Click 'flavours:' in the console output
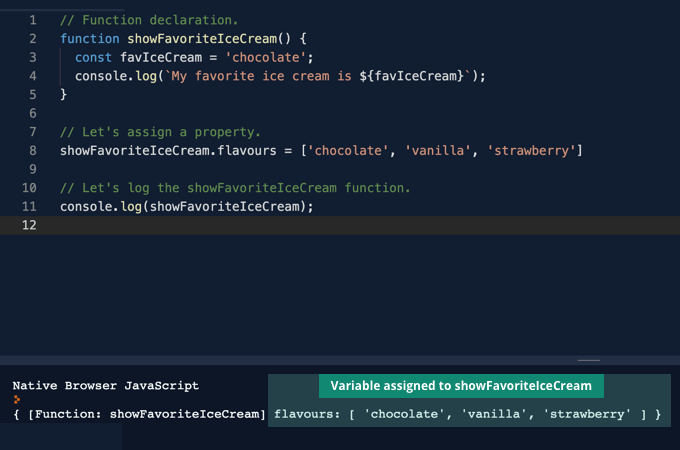The width and height of the screenshot is (680, 450). click(x=307, y=414)
